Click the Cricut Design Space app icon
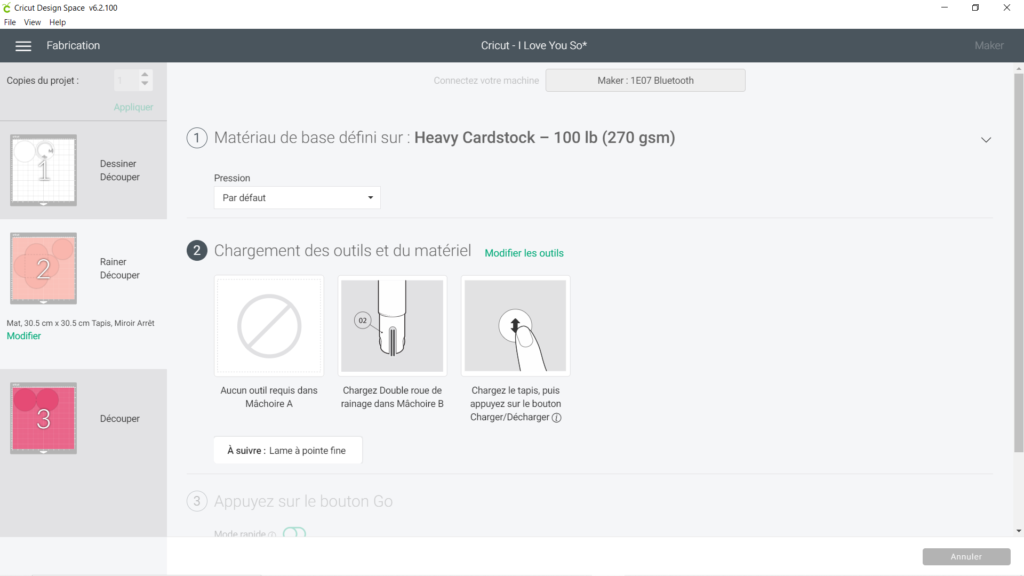This screenshot has height=576, width=1024. click(7, 8)
